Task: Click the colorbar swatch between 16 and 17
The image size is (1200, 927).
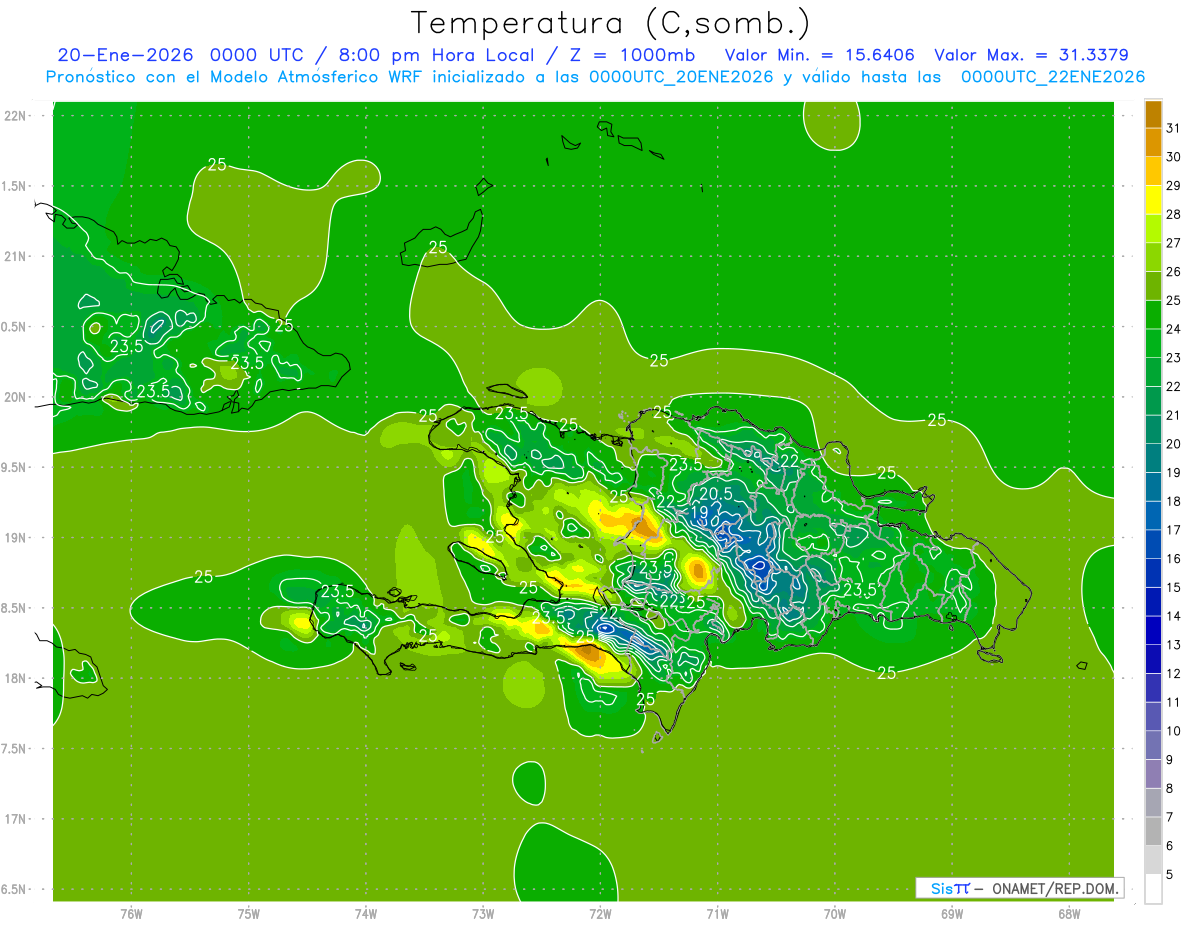Action: click(x=1153, y=545)
